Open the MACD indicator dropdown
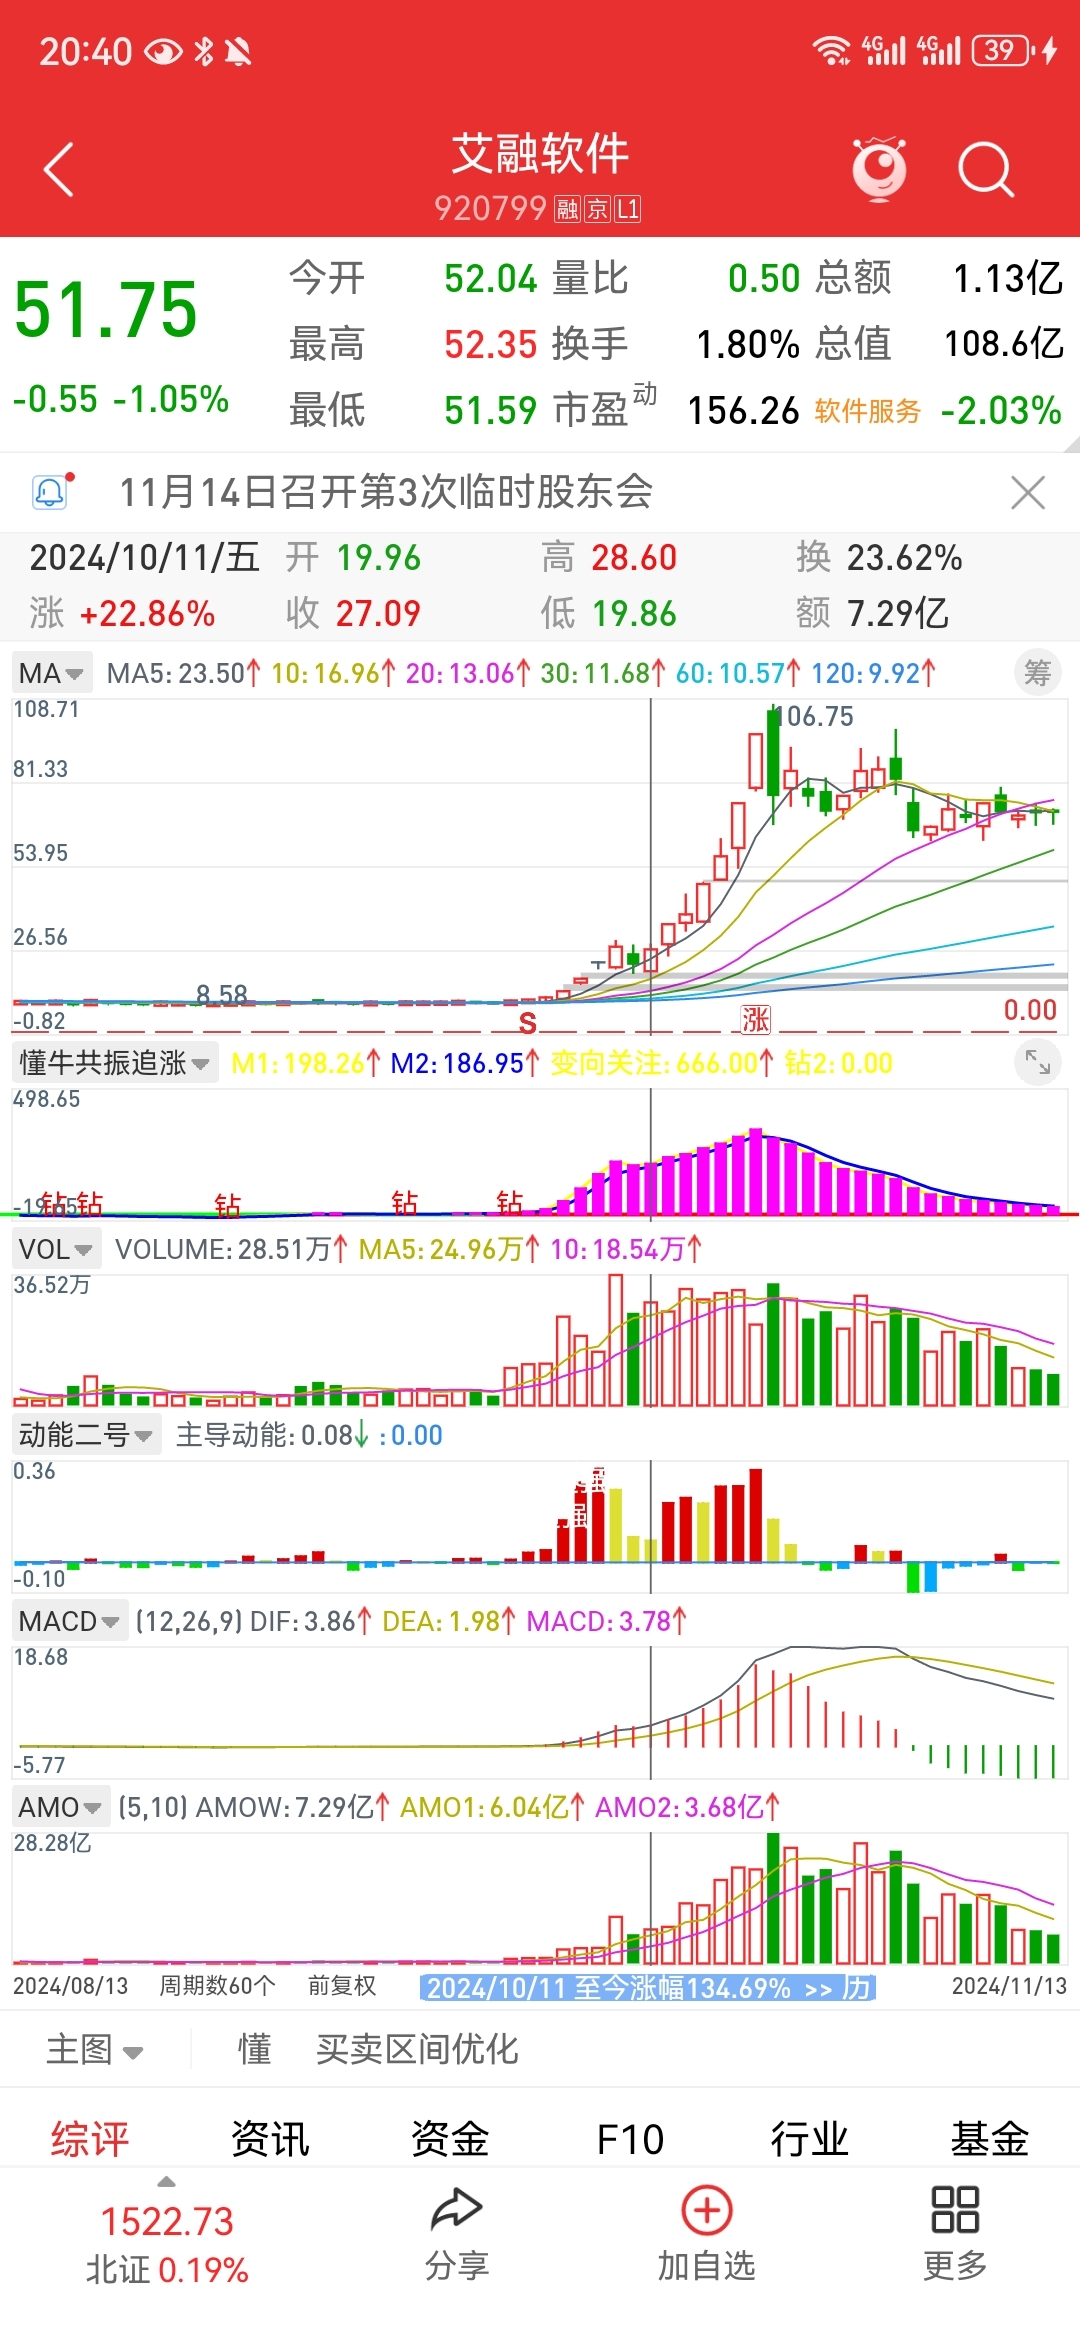1080x2340 pixels. pos(69,1621)
